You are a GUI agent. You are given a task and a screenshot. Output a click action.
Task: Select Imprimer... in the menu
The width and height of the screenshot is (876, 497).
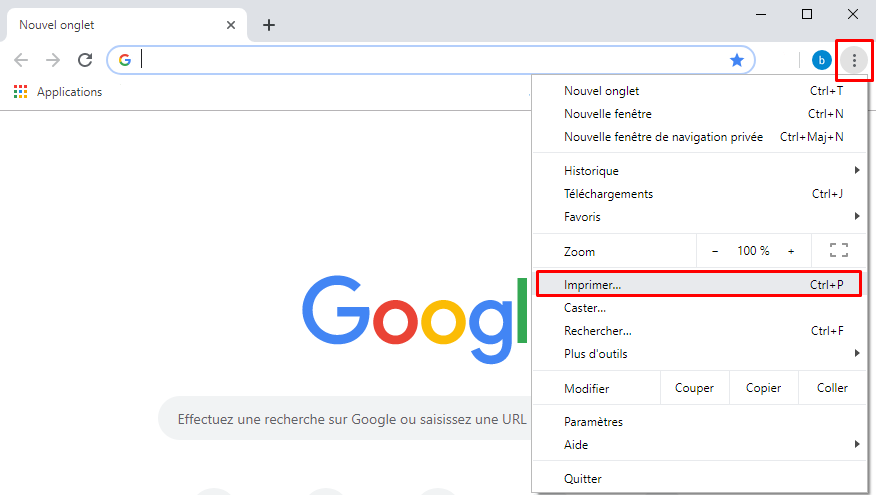(699, 284)
